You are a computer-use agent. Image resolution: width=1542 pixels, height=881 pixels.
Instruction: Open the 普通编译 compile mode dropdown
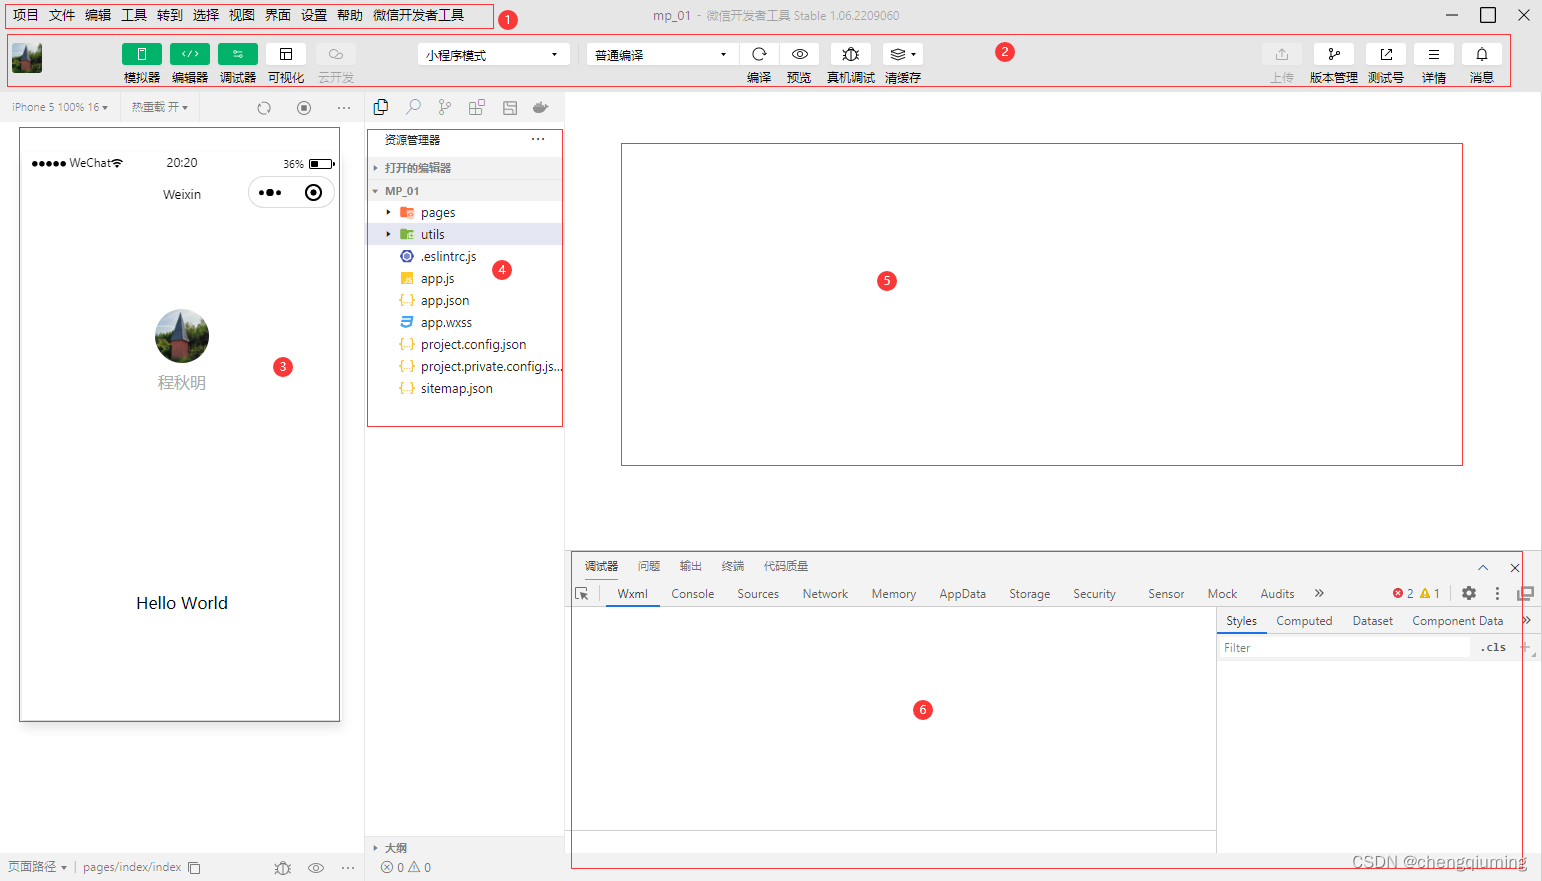click(x=662, y=55)
